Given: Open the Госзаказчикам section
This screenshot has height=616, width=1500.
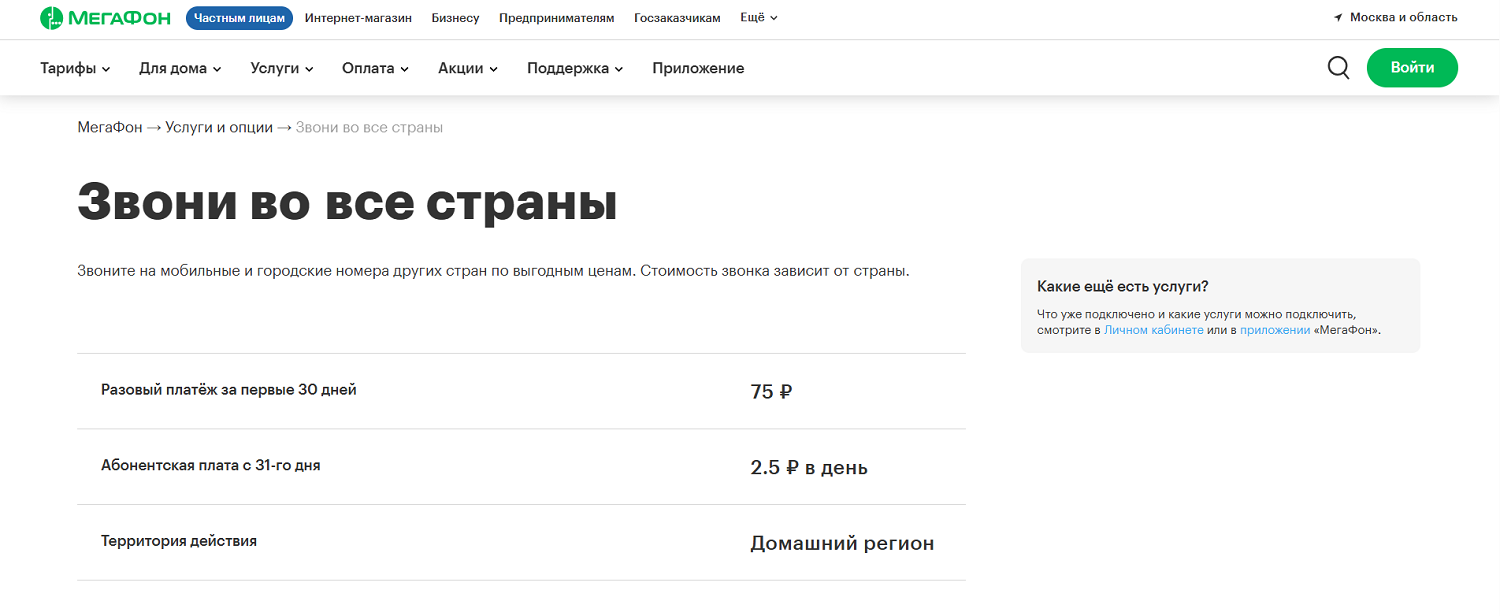Looking at the screenshot, I should point(677,18).
